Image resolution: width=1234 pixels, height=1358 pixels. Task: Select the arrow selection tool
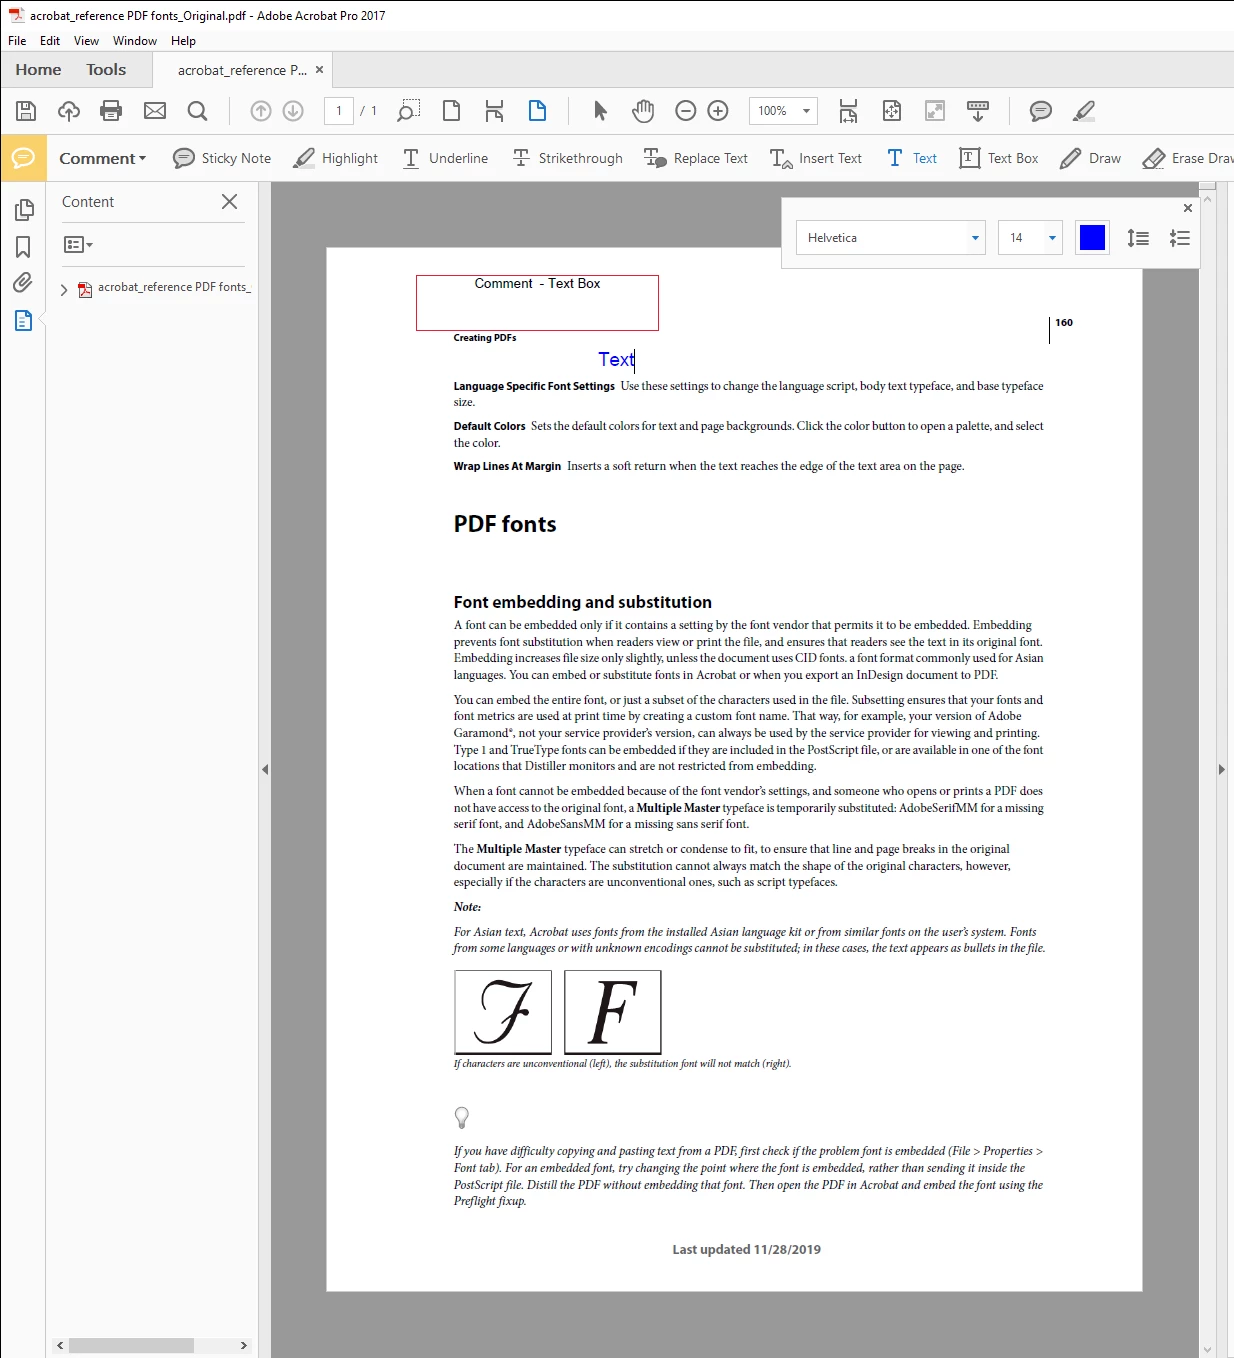pos(600,111)
